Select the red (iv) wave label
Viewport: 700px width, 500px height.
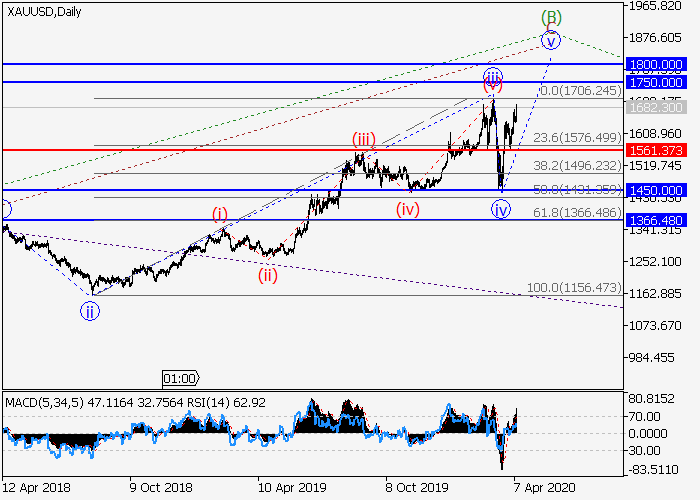point(407,209)
